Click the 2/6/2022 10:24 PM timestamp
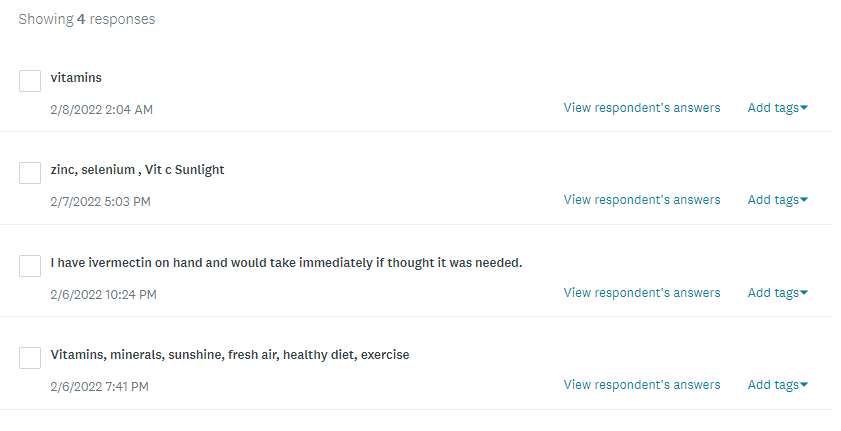Screen dimensions: 841x431 click(x=103, y=295)
